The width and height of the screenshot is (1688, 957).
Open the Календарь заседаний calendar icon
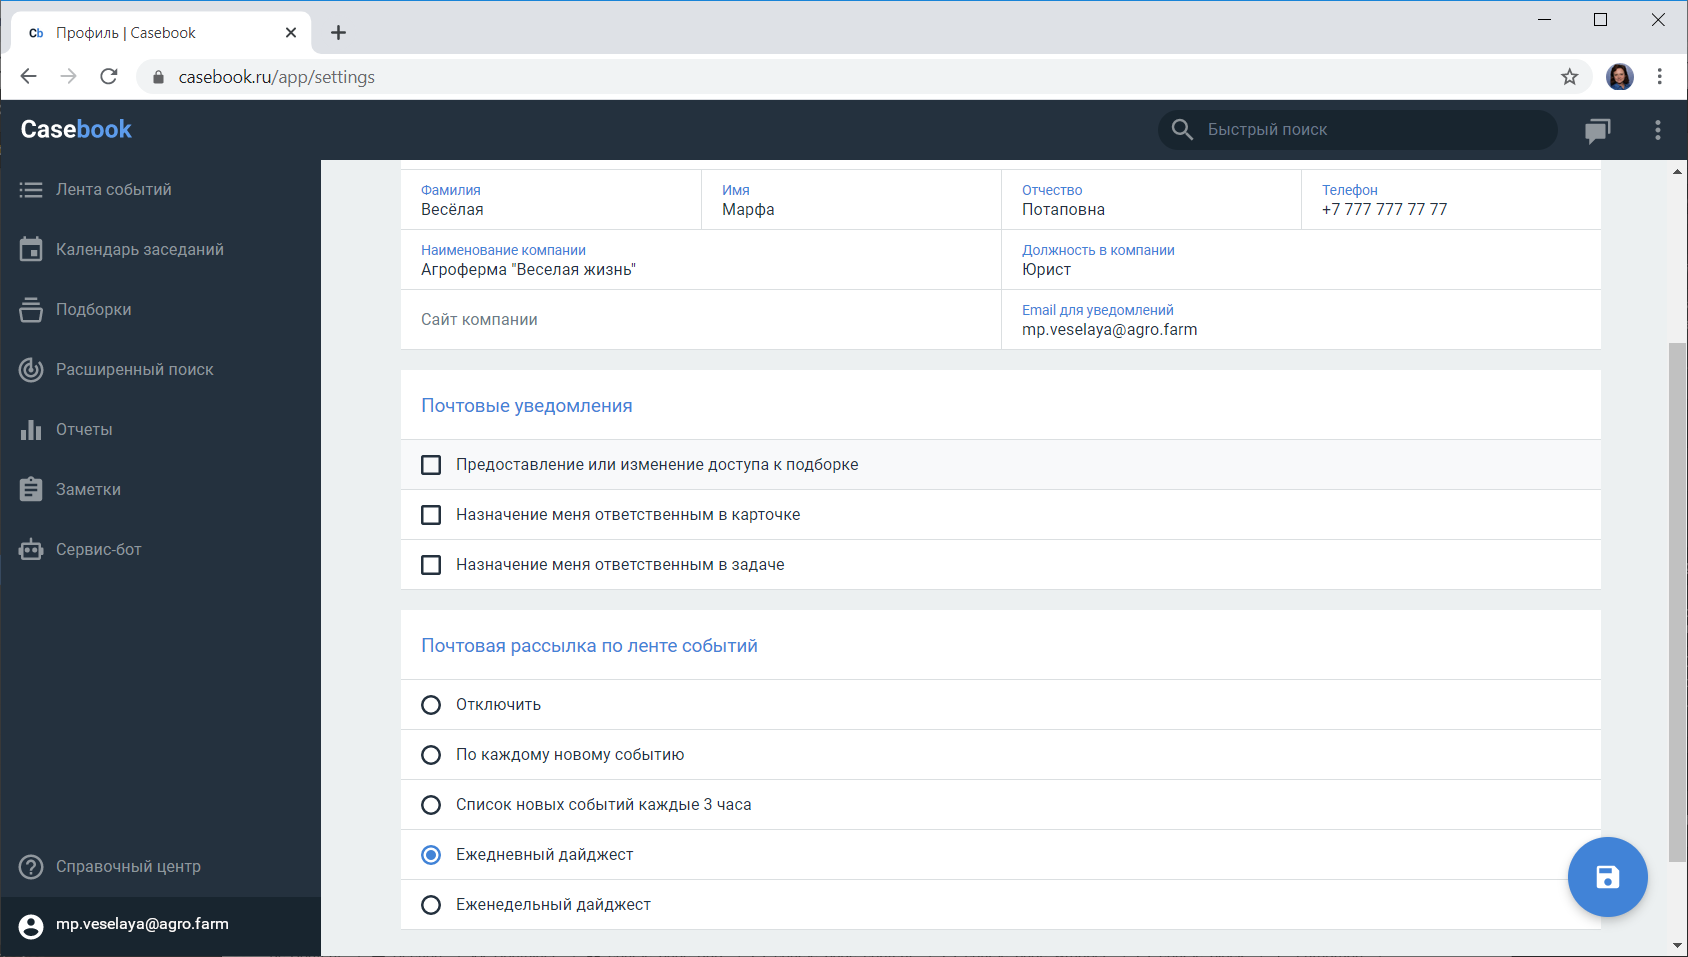coord(31,249)
